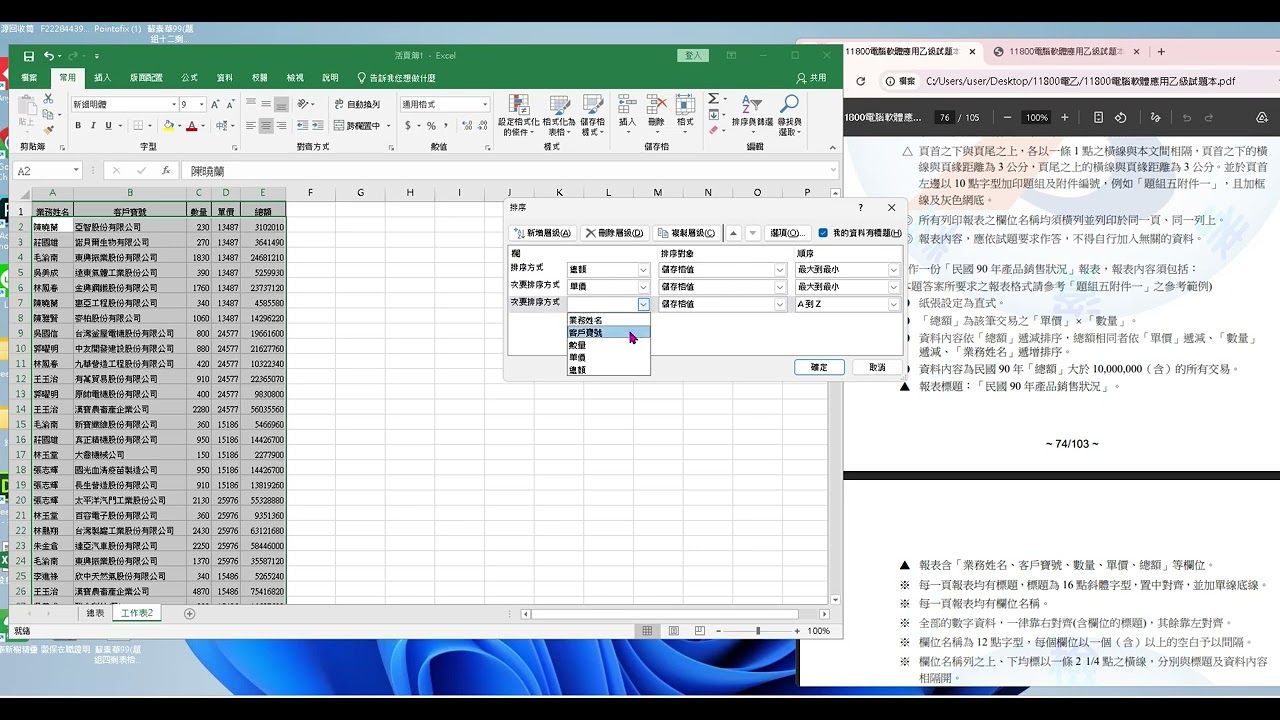Click the yellow fill color button
The width and height of the screenshot is (1280, 720).
[x=167, y=126]
